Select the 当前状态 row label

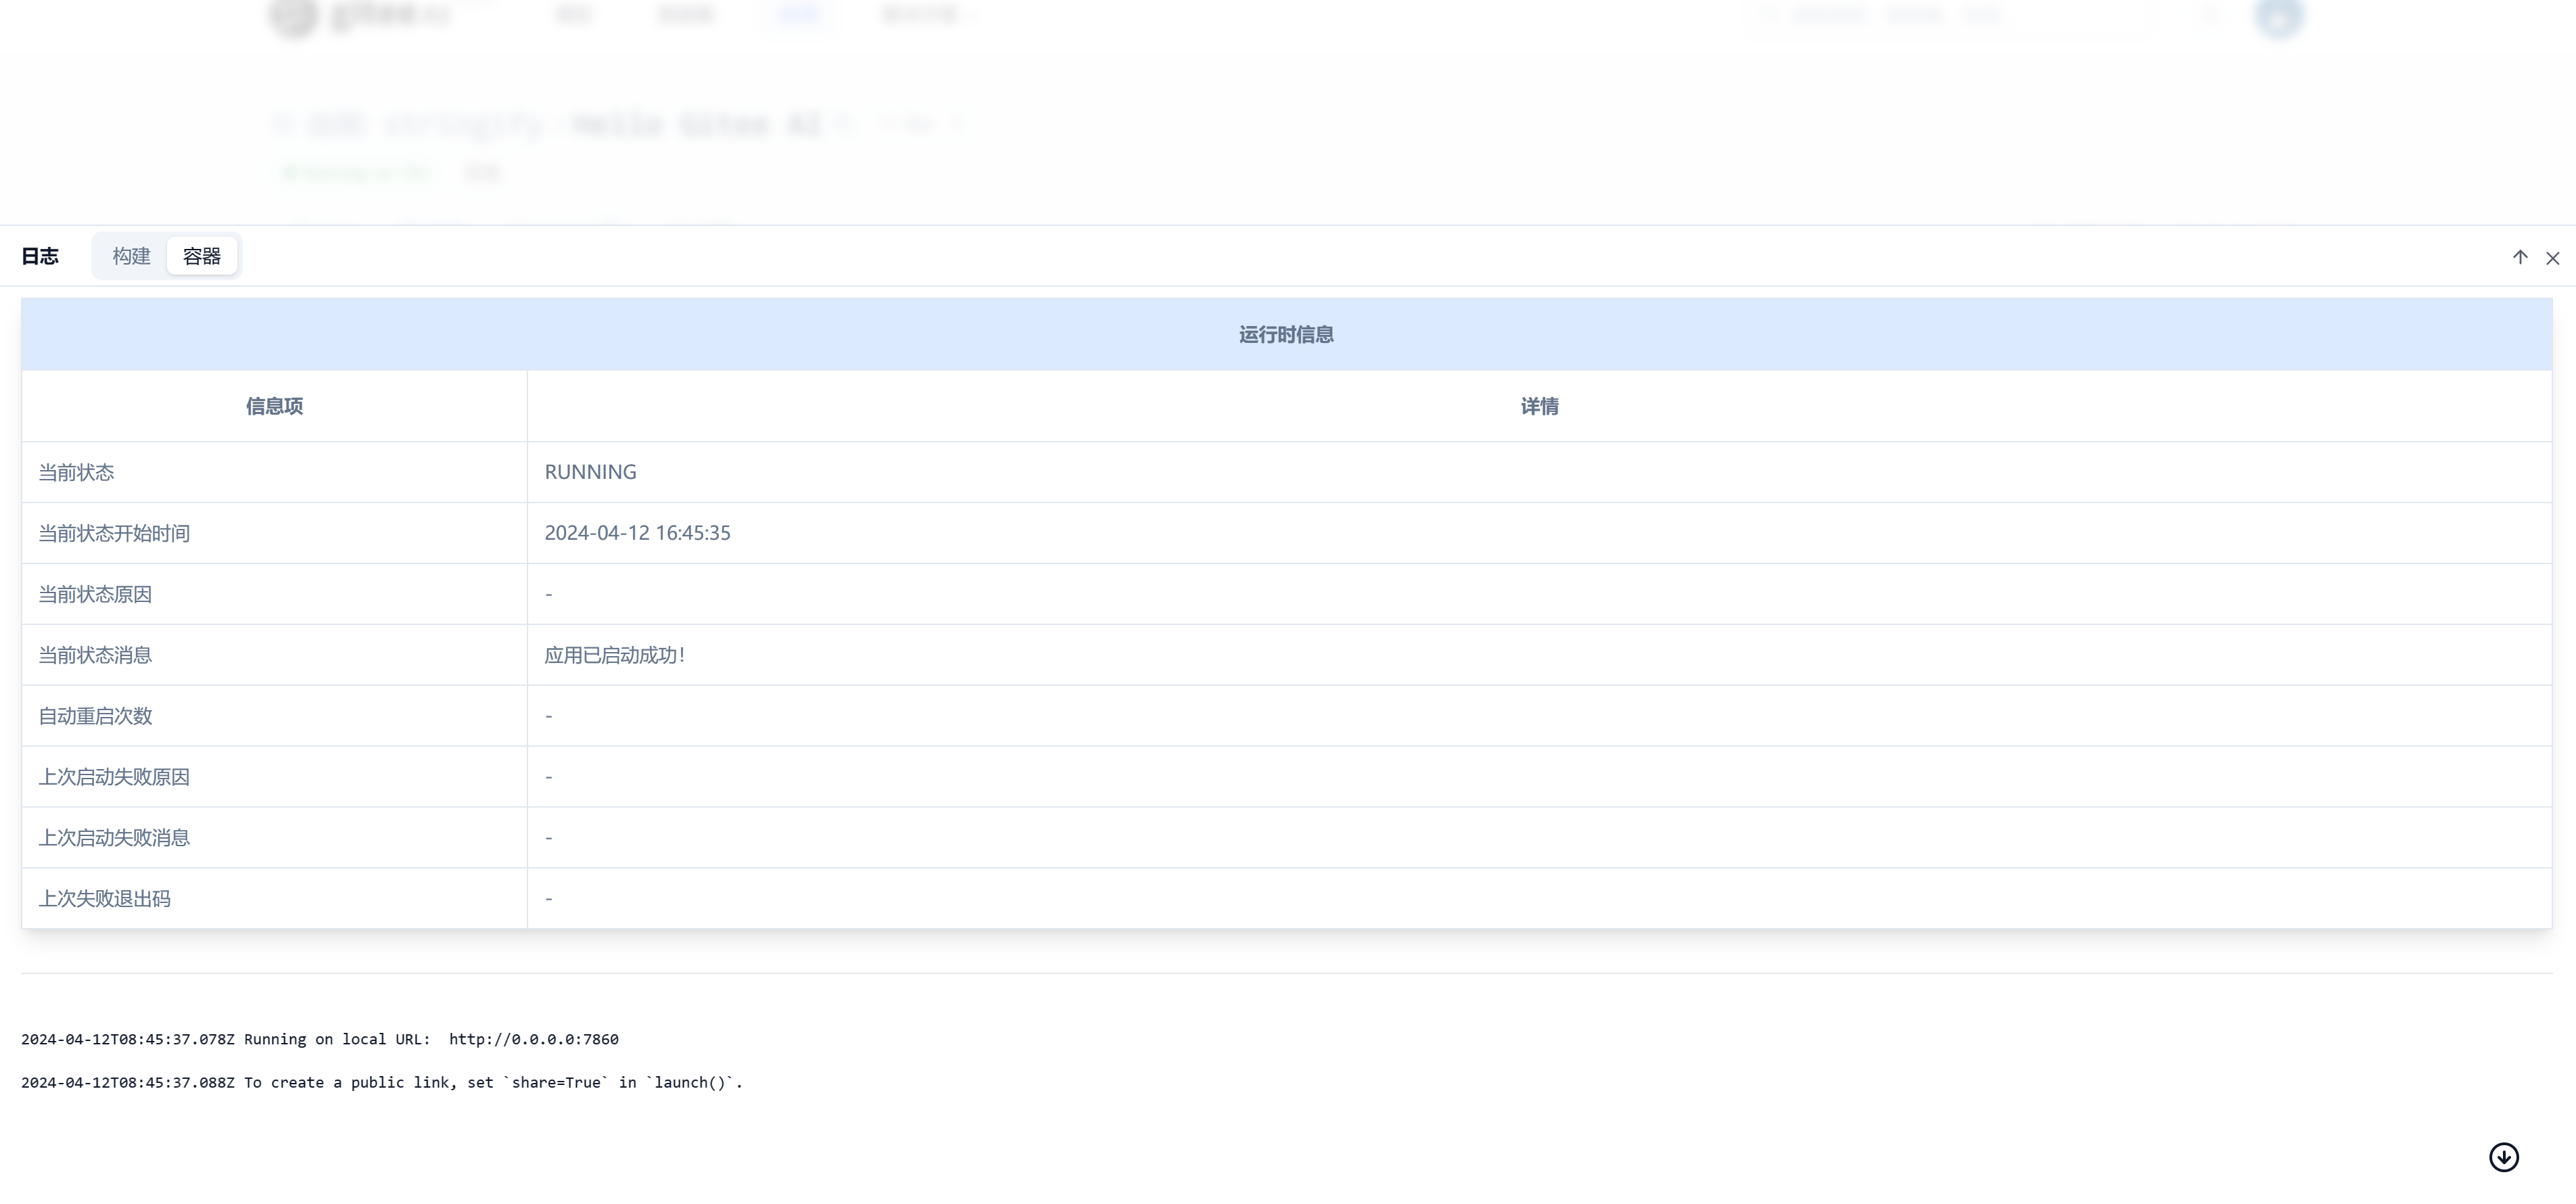tap(76, 472)
